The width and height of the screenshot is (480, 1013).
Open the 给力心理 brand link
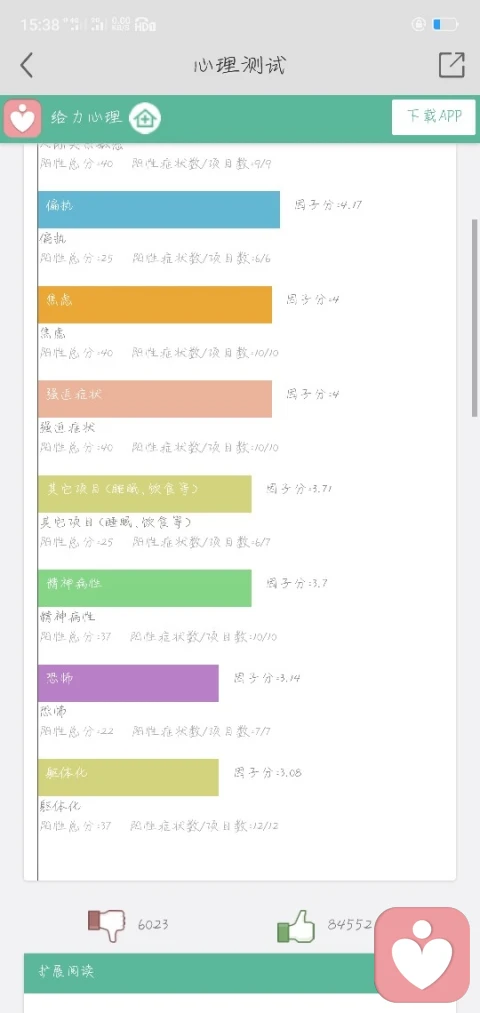pos(86,118)
